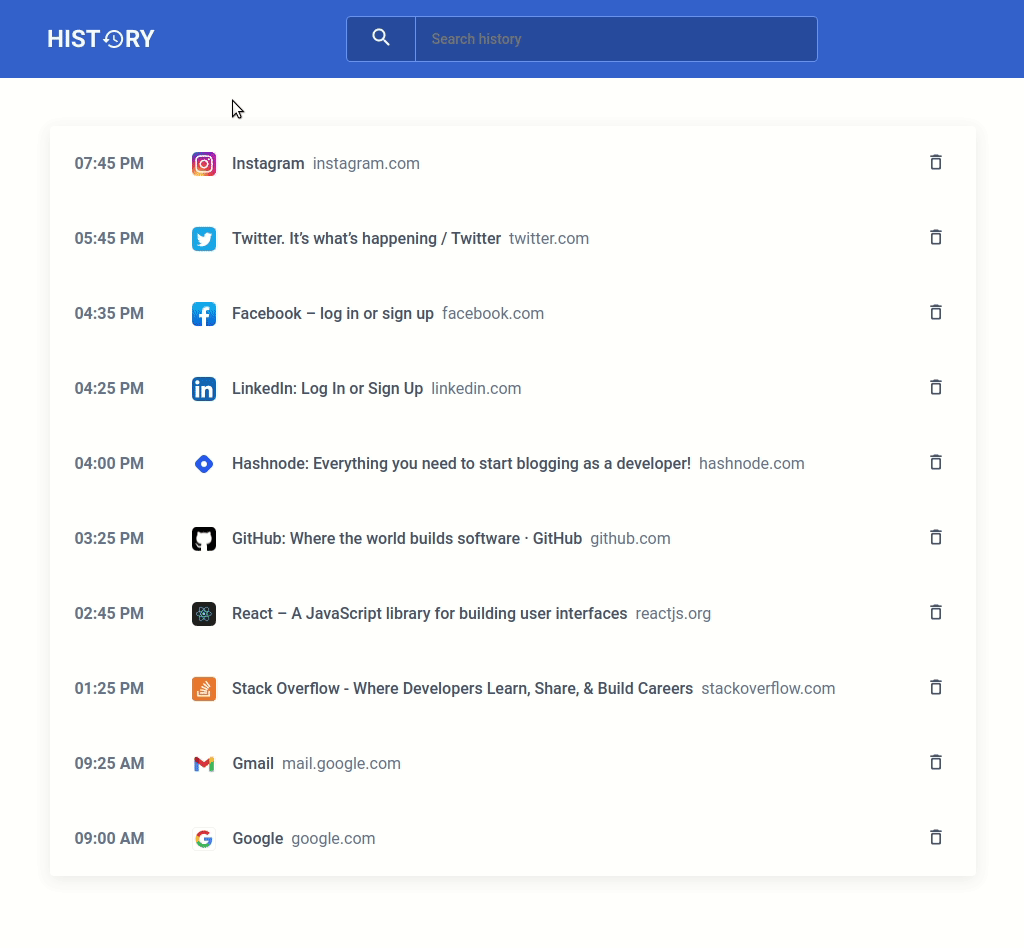Remove the Facebook entry using its trash icon
The width and height of the screenshot is (1024, 948).
point(936,312)
